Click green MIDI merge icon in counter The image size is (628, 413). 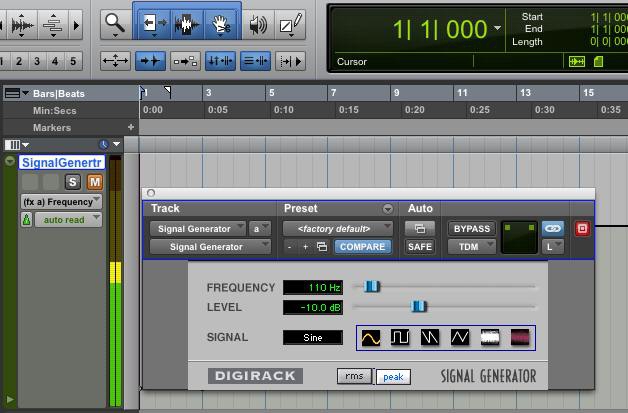pyautogui.click(x=577, y=61)
